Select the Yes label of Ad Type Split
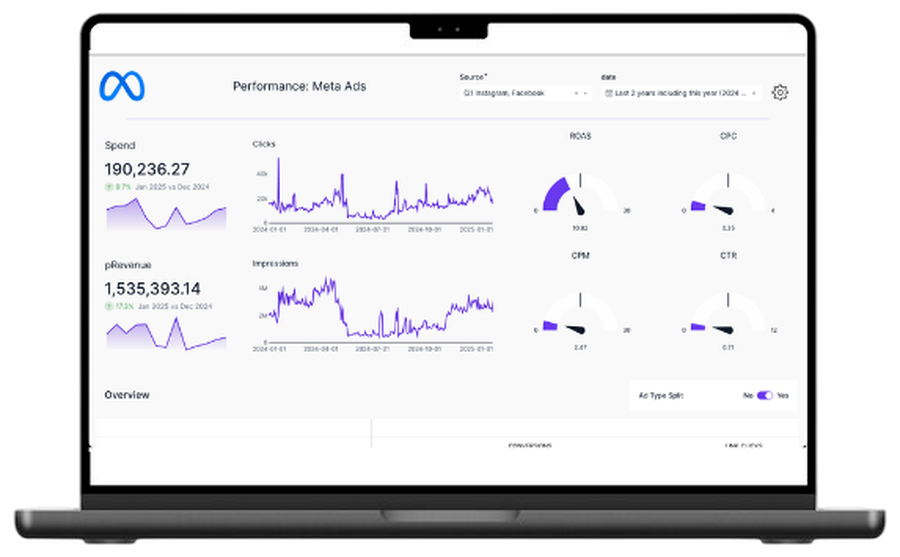The height and width of the screenshot is (557, 900). coord(783,395)
